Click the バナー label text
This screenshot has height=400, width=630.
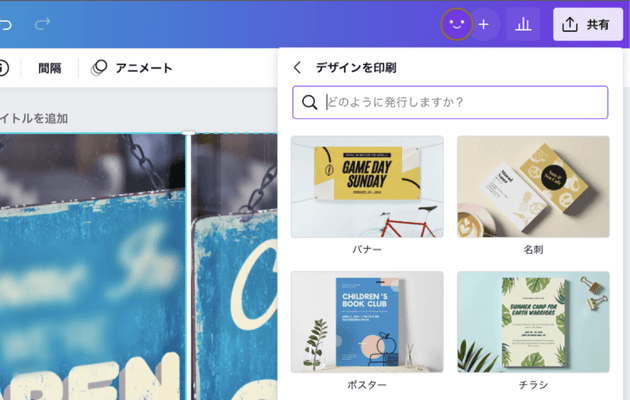pos(367,249)
